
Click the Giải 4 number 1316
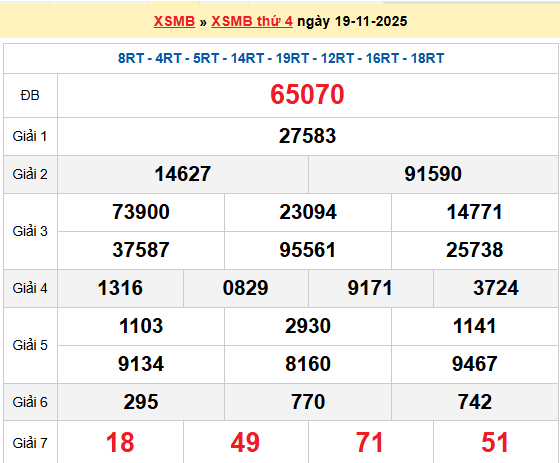tap(120, 288)
